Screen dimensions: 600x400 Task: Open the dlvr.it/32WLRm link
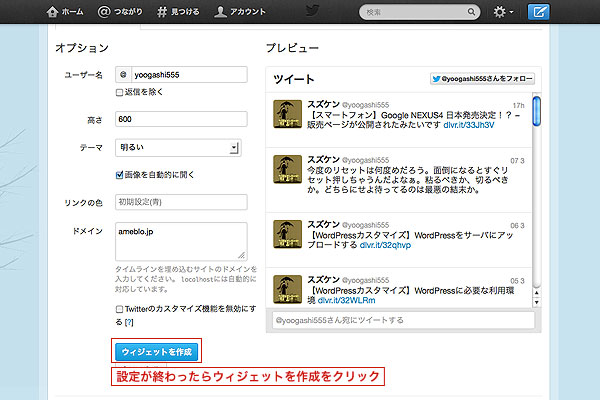(x=346, y=300)
